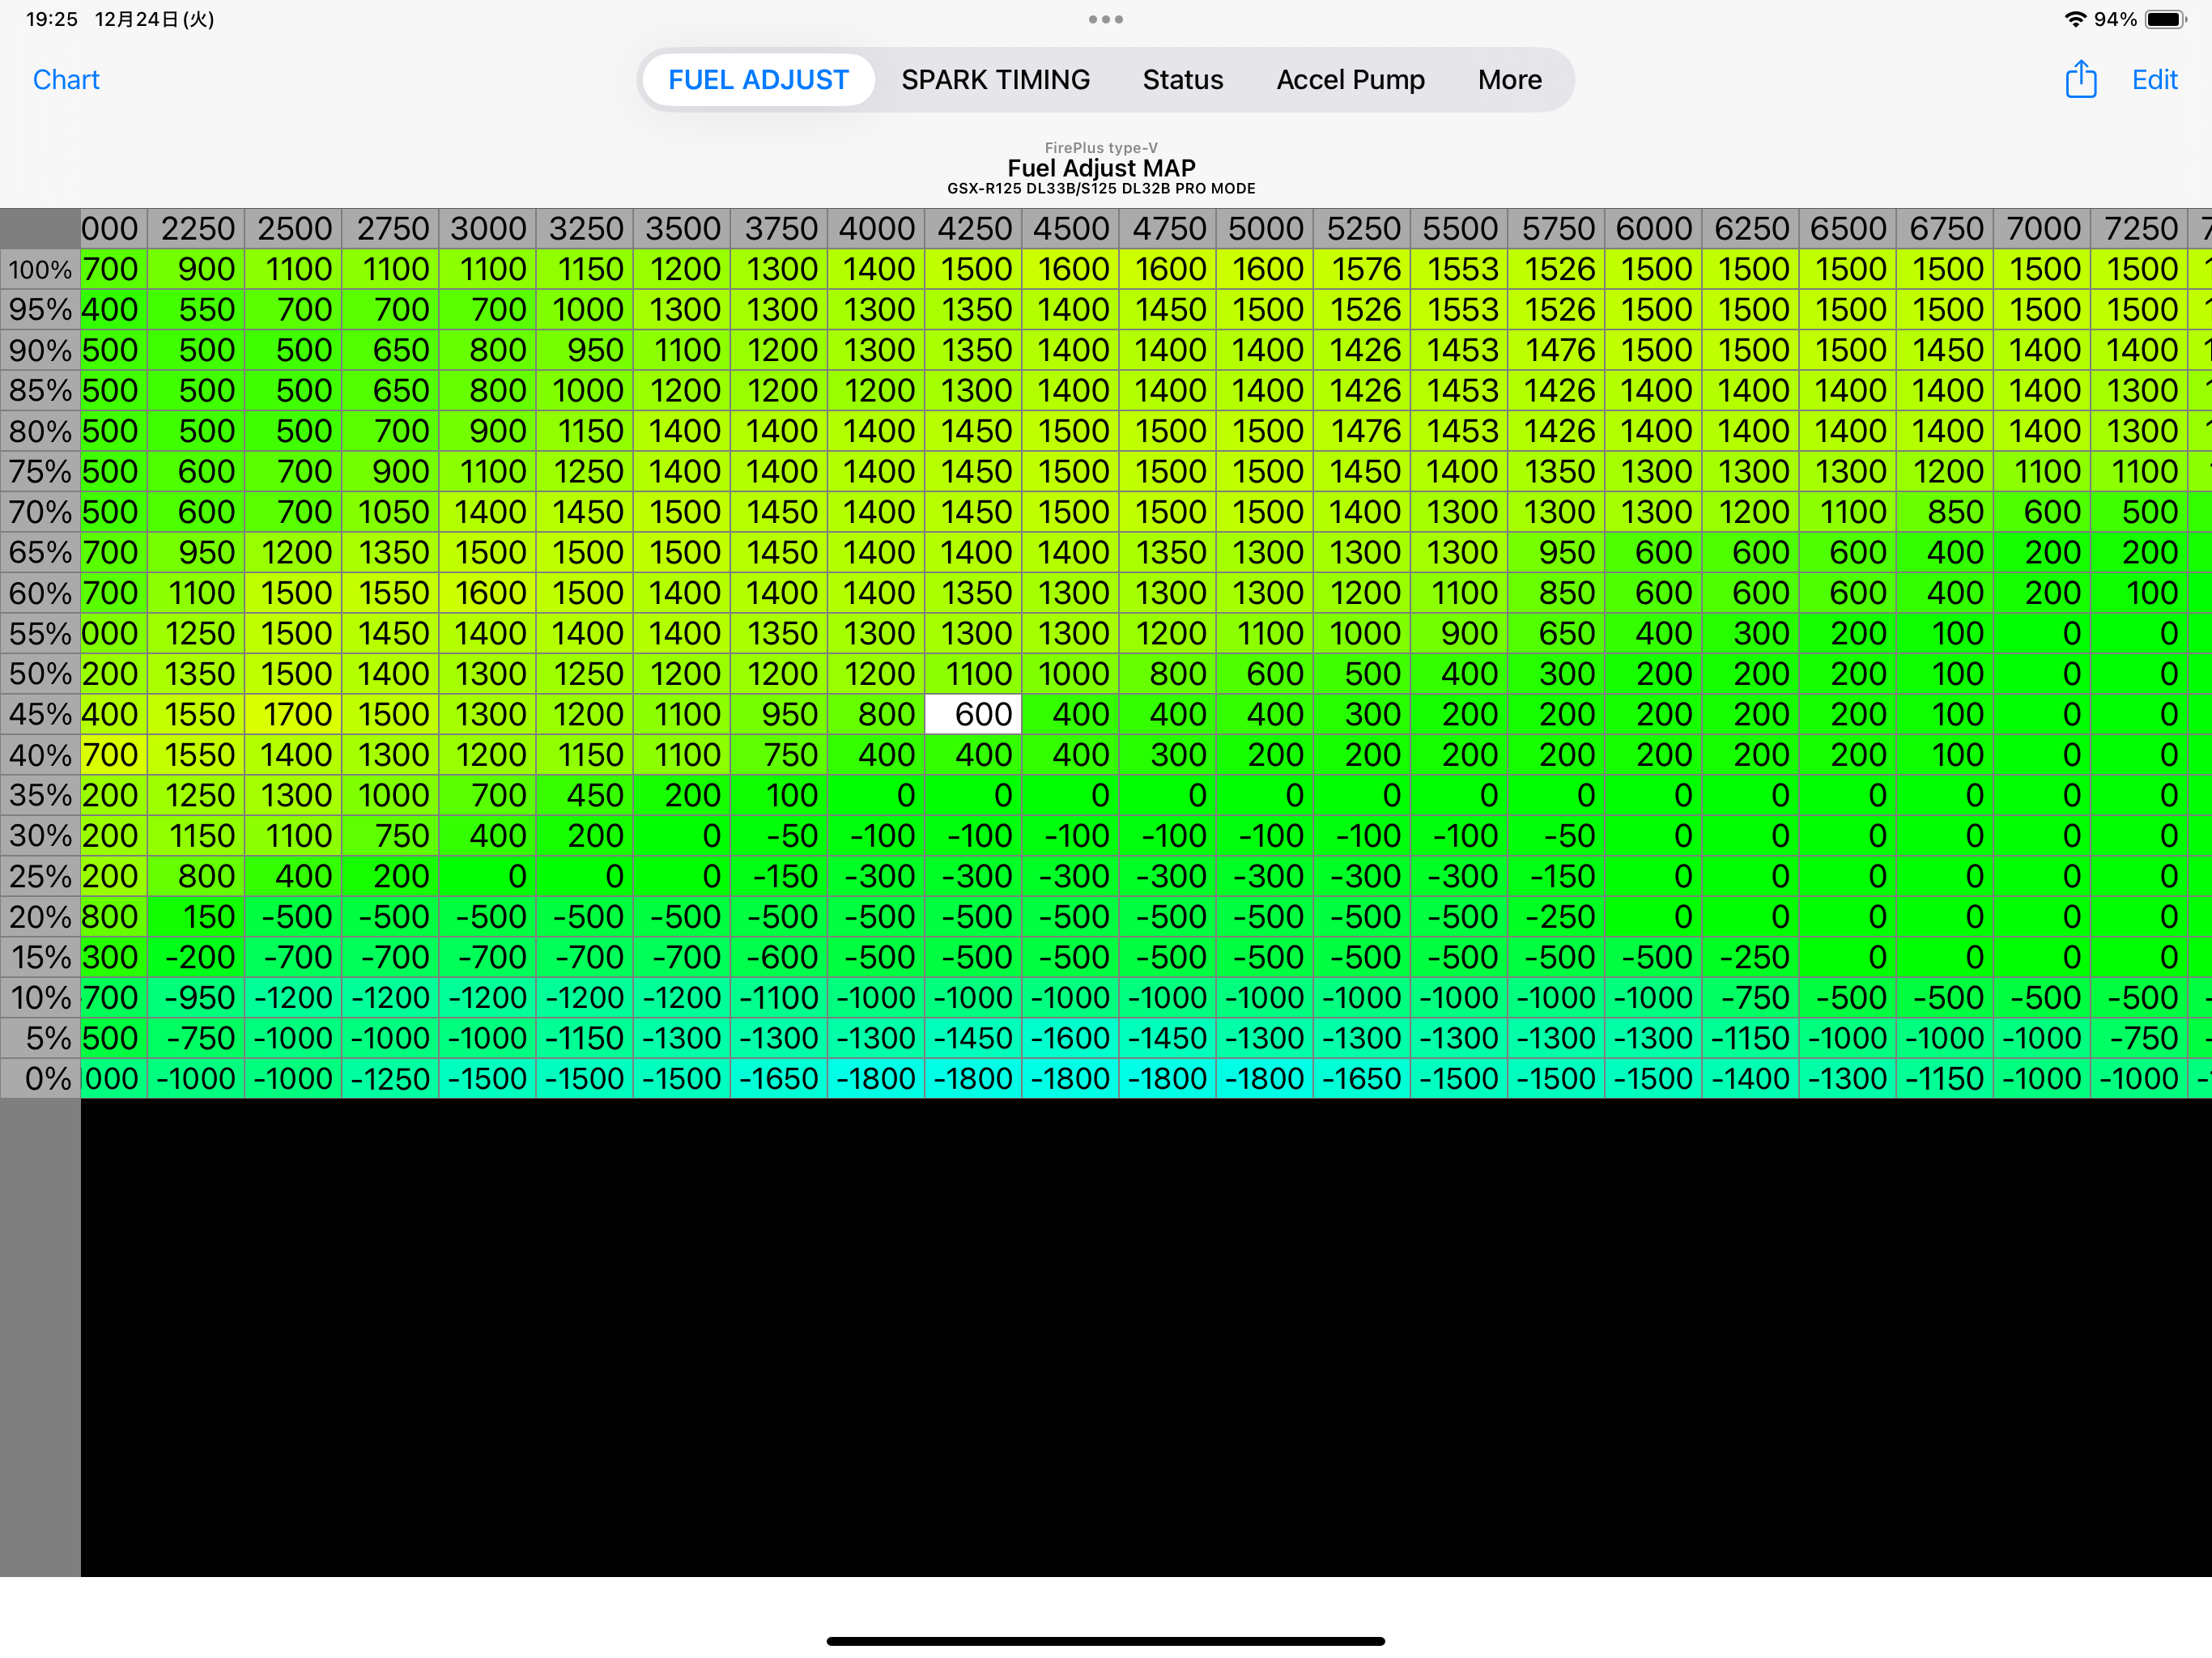Select the 20% throttle row header
The image size is (2212, 1658).
[40, 917]
